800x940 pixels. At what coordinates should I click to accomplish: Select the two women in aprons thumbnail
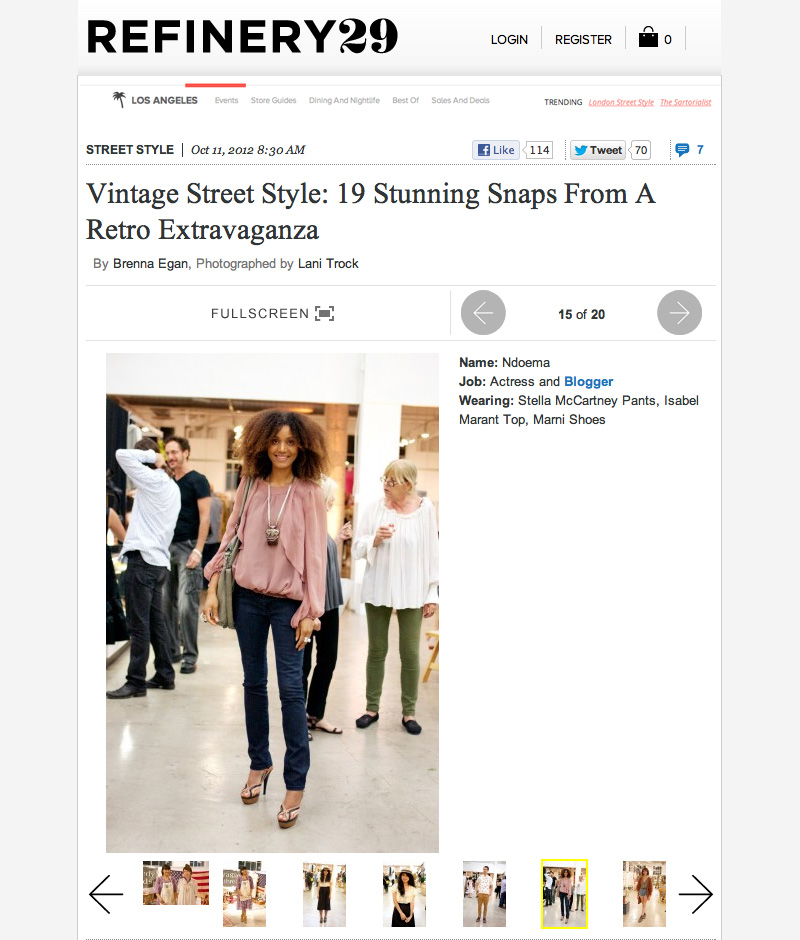[x=176, y=883]
